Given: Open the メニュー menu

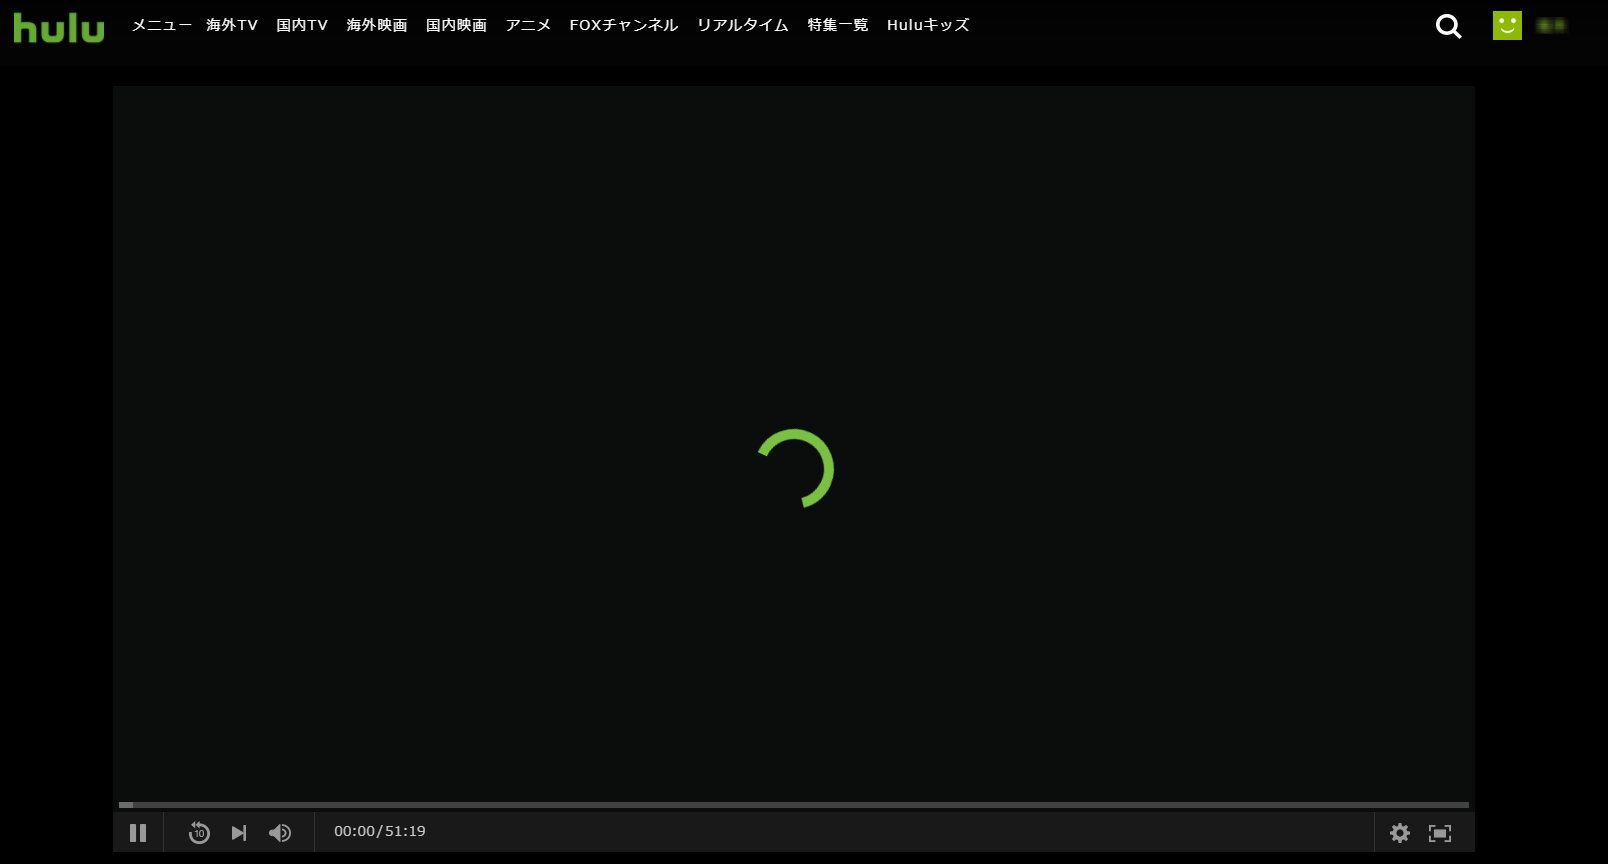Looking at the screenshot, I should (x=161, y=25).
